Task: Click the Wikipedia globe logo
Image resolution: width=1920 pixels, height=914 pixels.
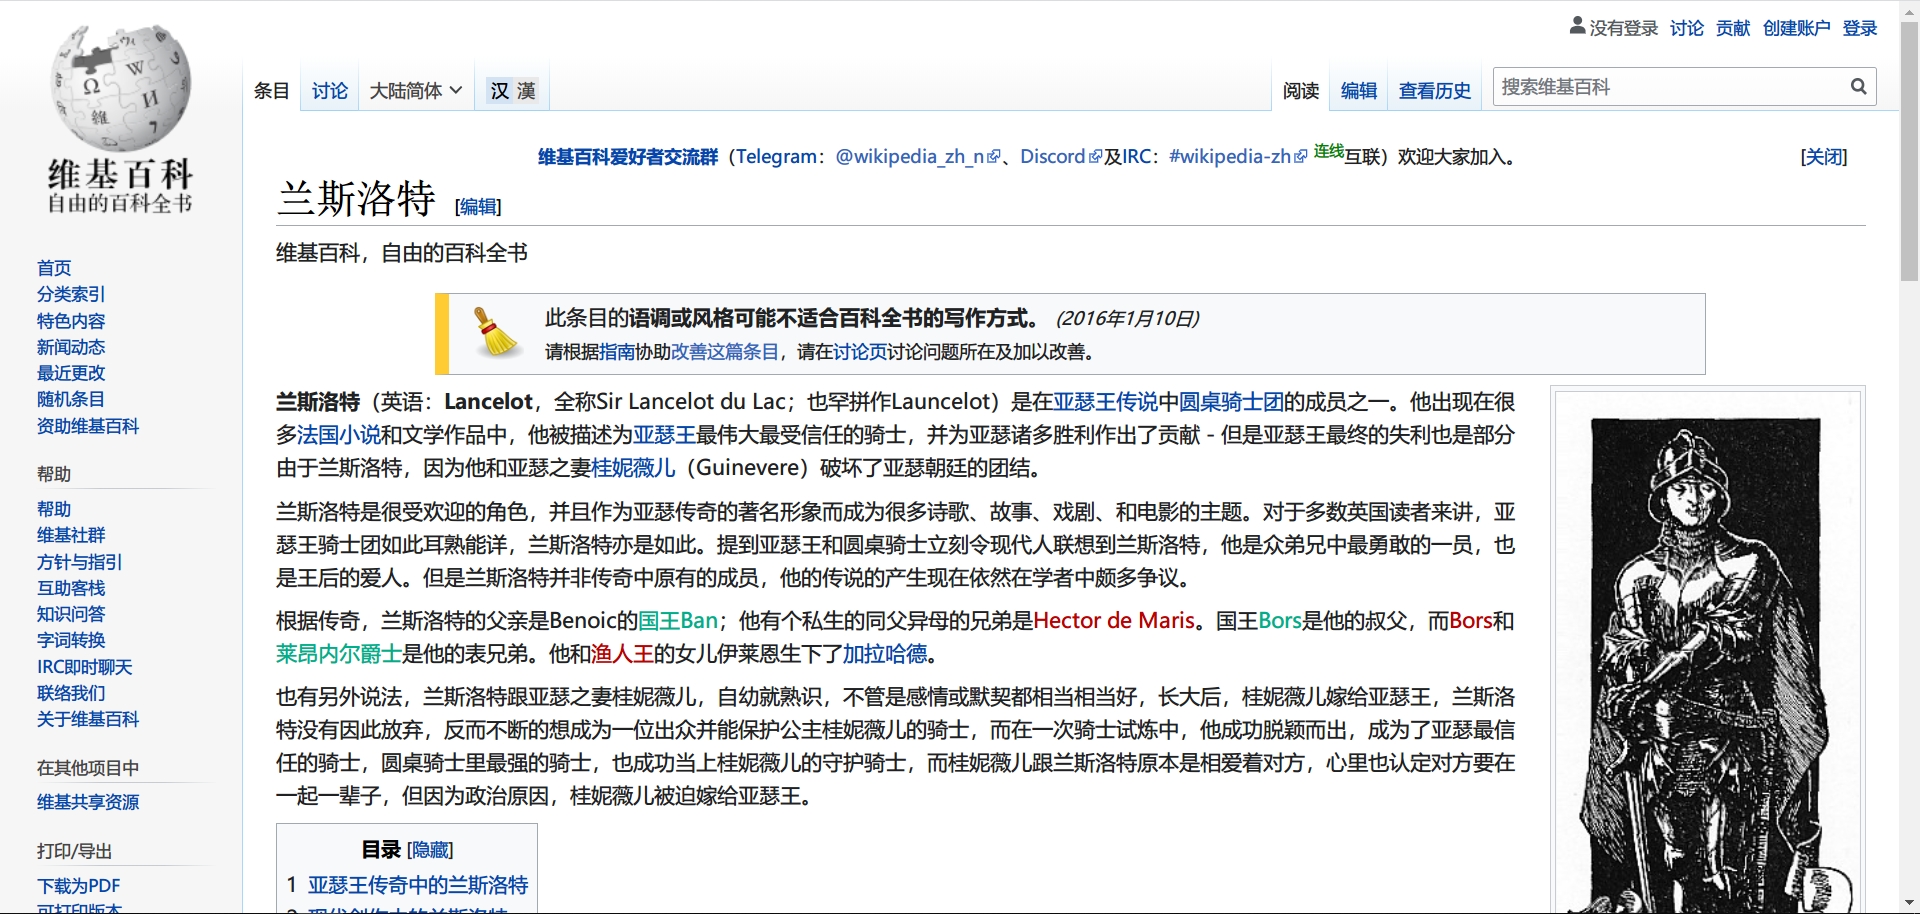Action: coord(120,88)
